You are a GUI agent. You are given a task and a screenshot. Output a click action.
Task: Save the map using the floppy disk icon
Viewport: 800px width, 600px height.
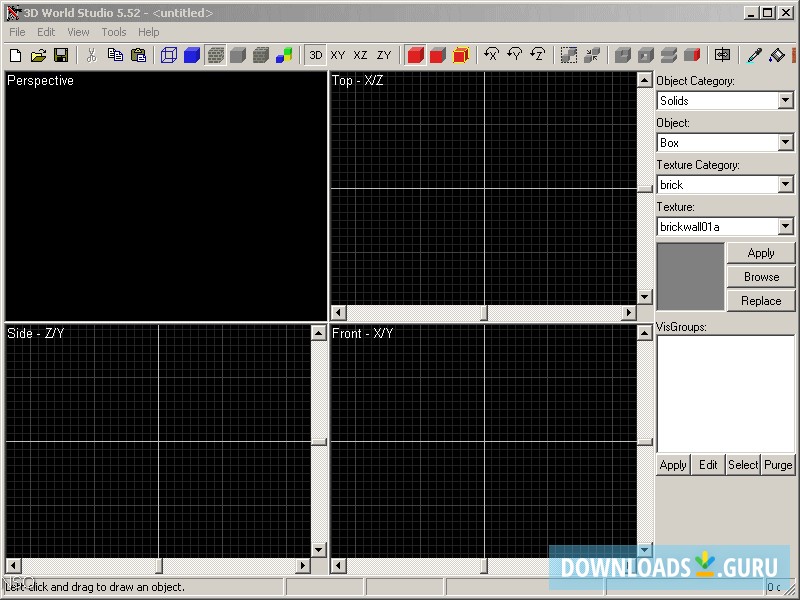click(x=61, y=55)
